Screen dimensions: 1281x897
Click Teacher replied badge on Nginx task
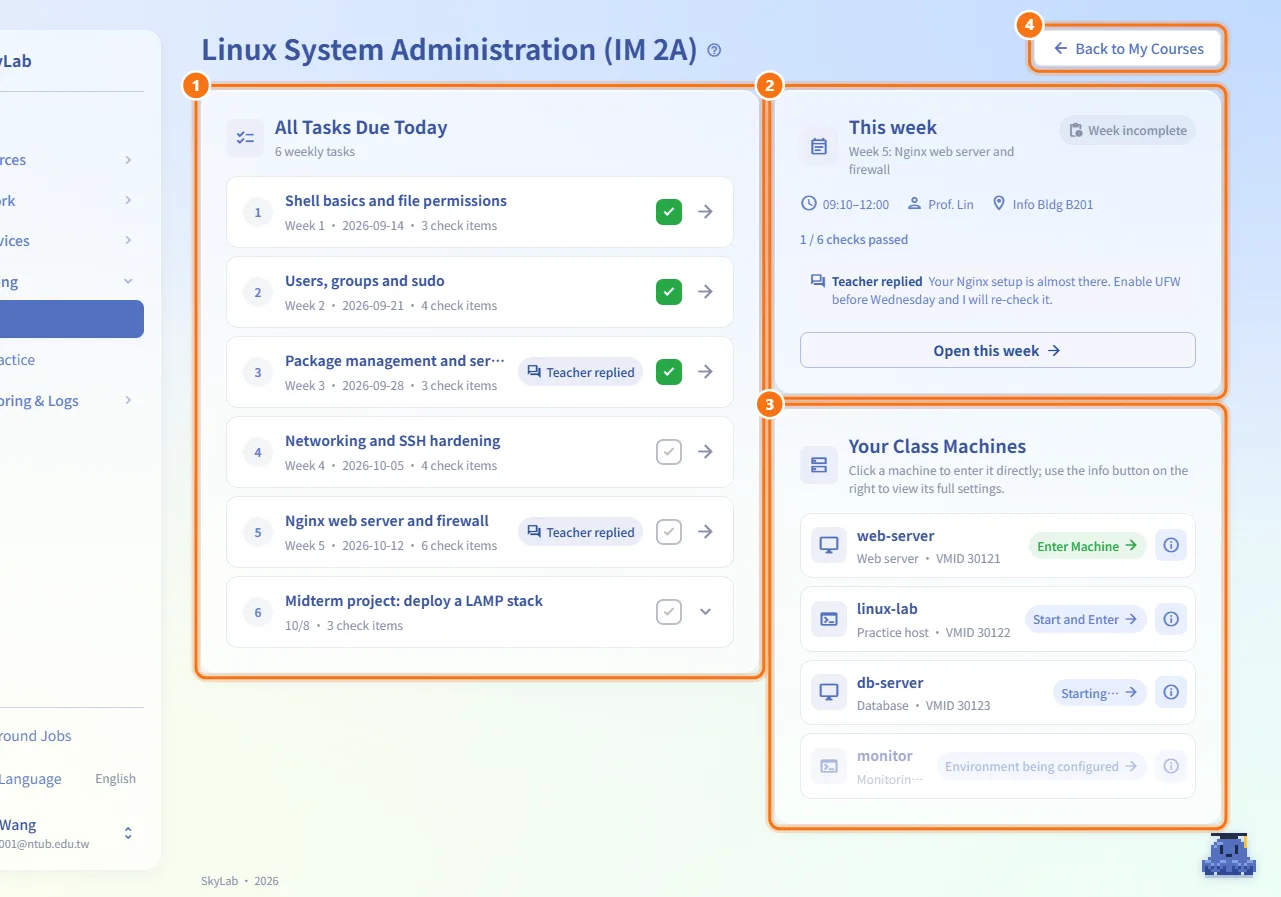tap(580, 532)
